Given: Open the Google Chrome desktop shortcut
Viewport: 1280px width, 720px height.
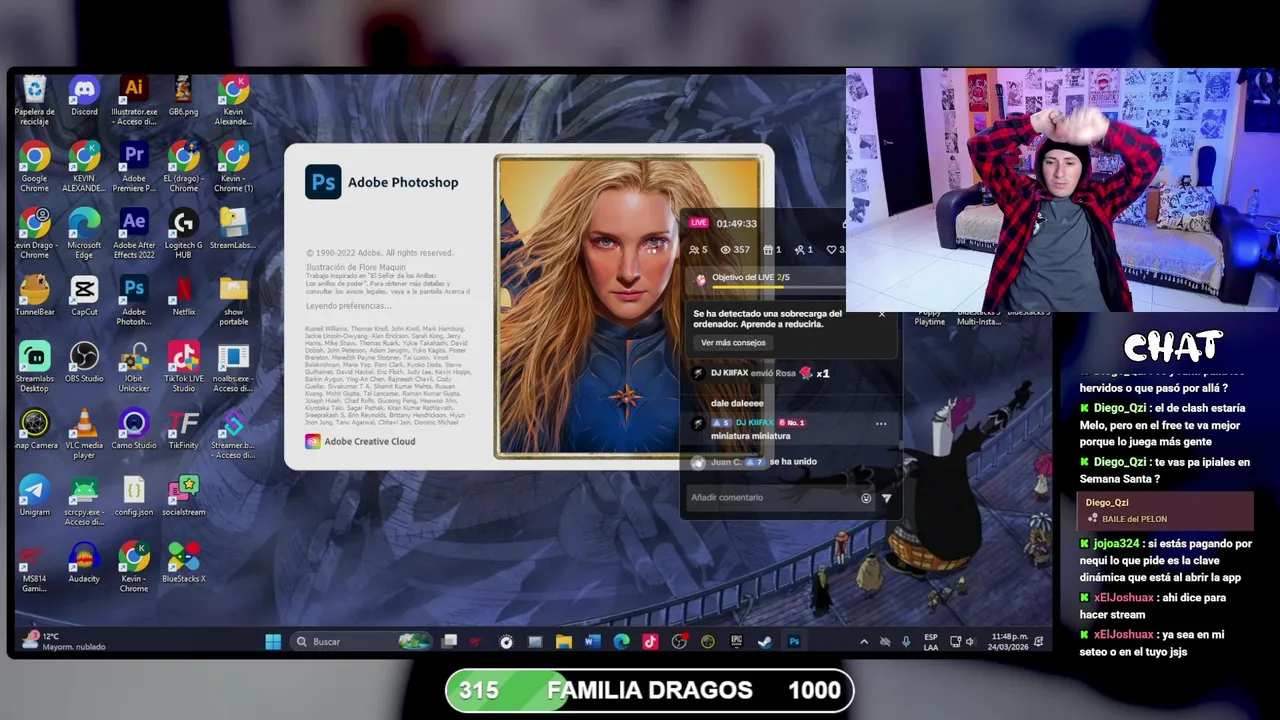Looking at the screenshot, I should pyautogui.click(x=34, y=167).
